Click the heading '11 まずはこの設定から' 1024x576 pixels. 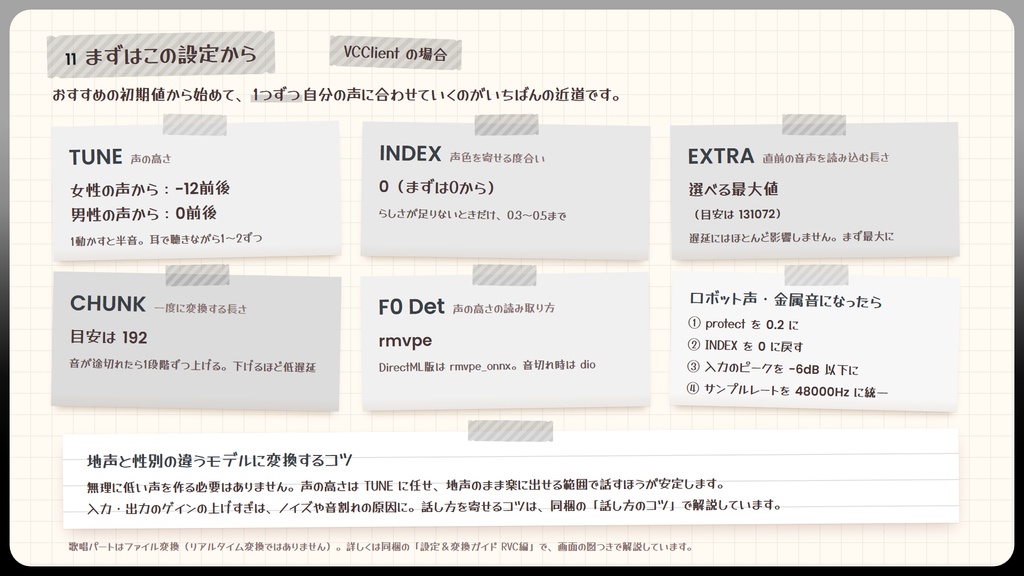pos(161,56)
